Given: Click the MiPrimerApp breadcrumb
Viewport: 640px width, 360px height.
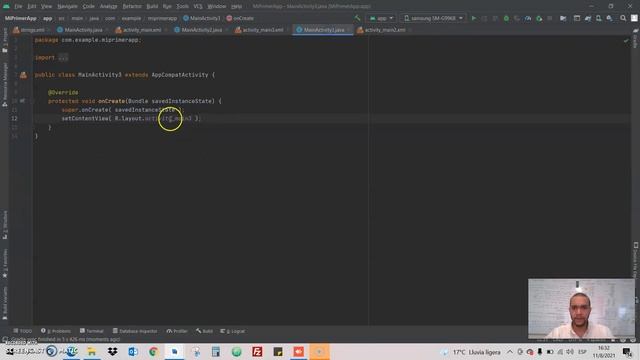Looking at the screenshot, I should coord(20,18).
